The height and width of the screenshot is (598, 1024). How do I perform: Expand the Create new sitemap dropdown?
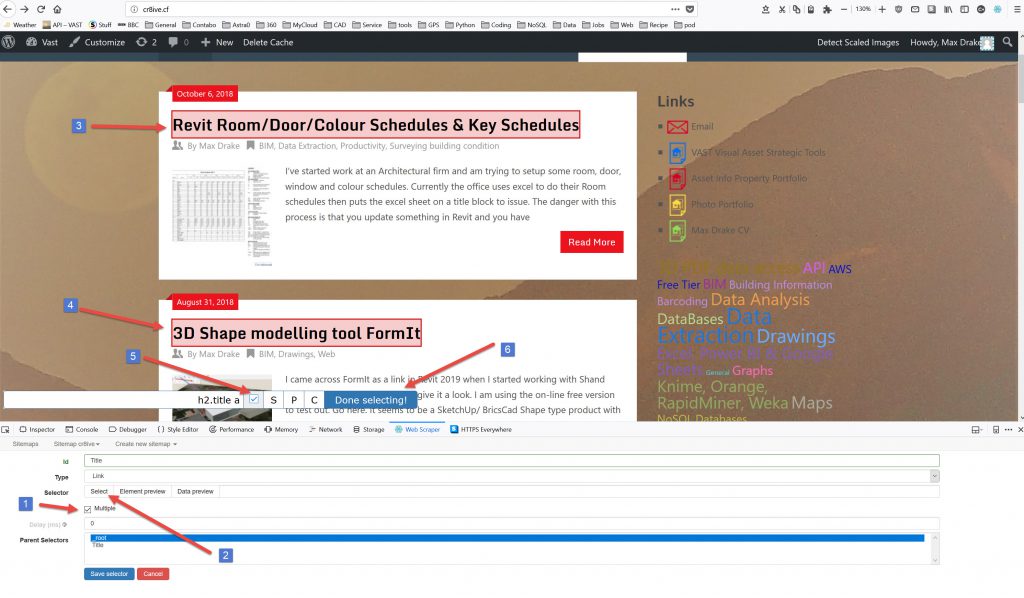(x=146, y=443)
